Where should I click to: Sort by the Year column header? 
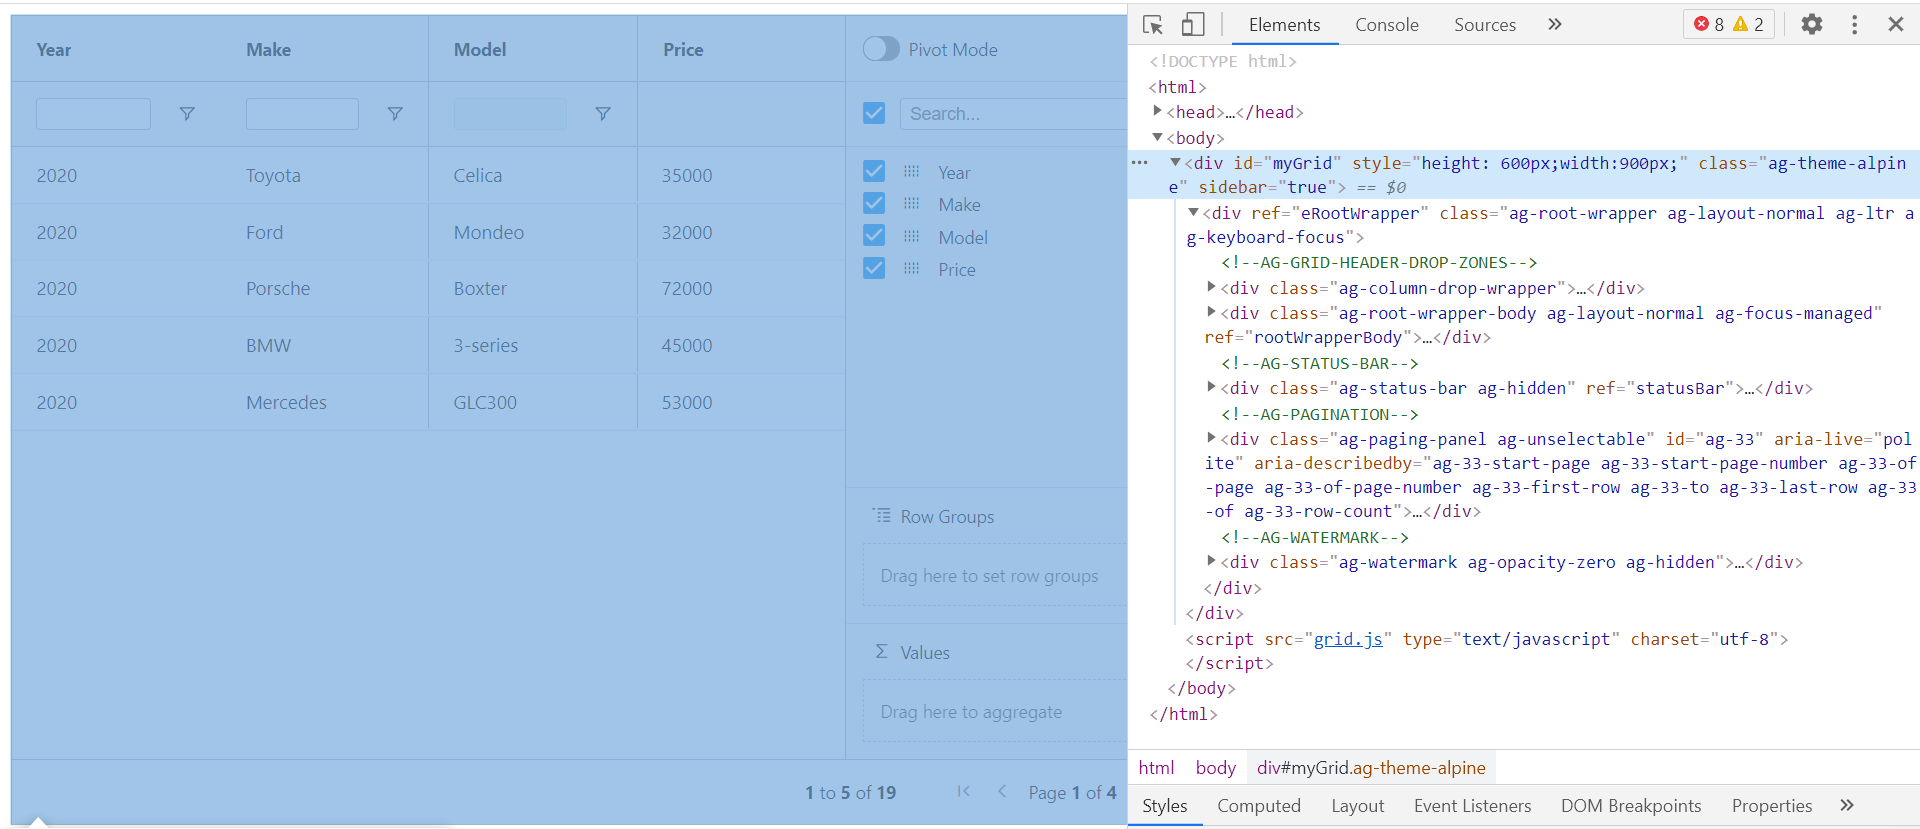click(54, 50)
